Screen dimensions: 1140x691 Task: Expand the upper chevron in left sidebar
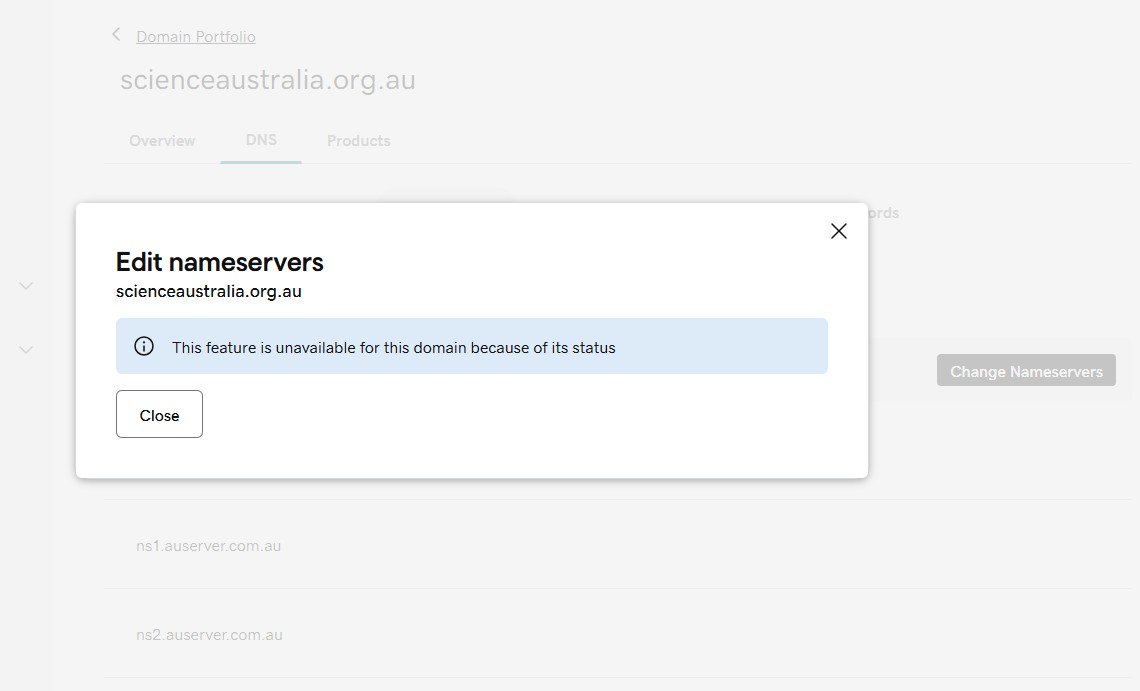click(26, 286)
